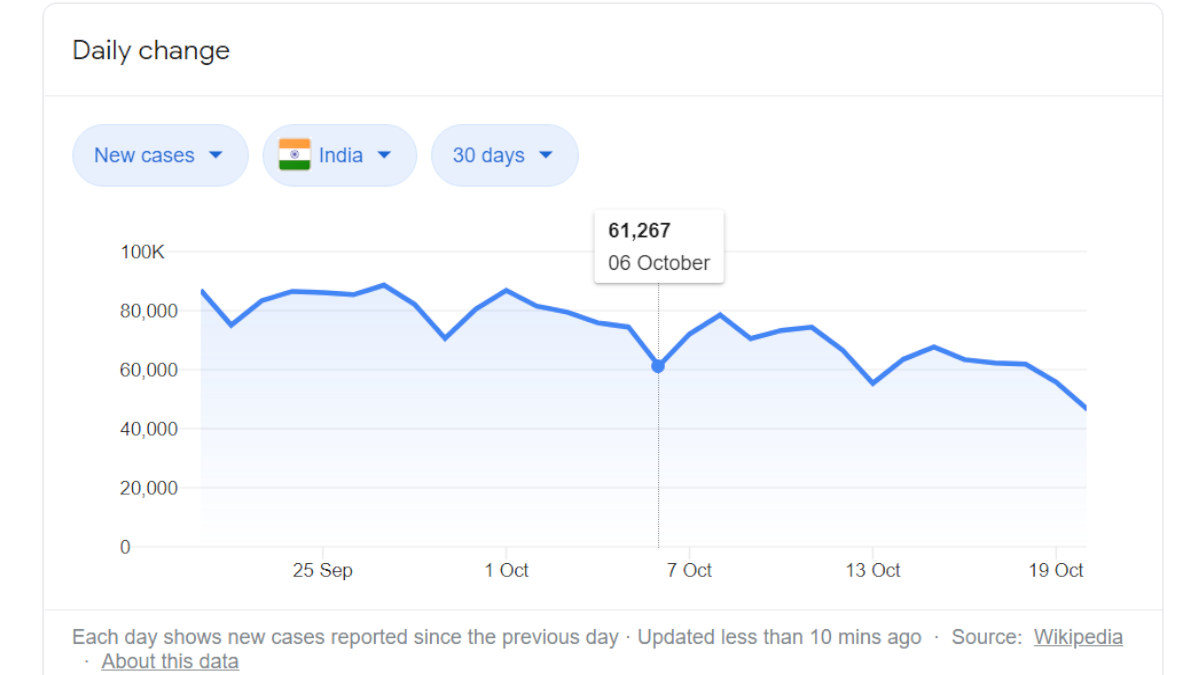Click the 19 Oct axis label
Viewport: 1200px width, 675px height.
click(x=1056, y=570)
